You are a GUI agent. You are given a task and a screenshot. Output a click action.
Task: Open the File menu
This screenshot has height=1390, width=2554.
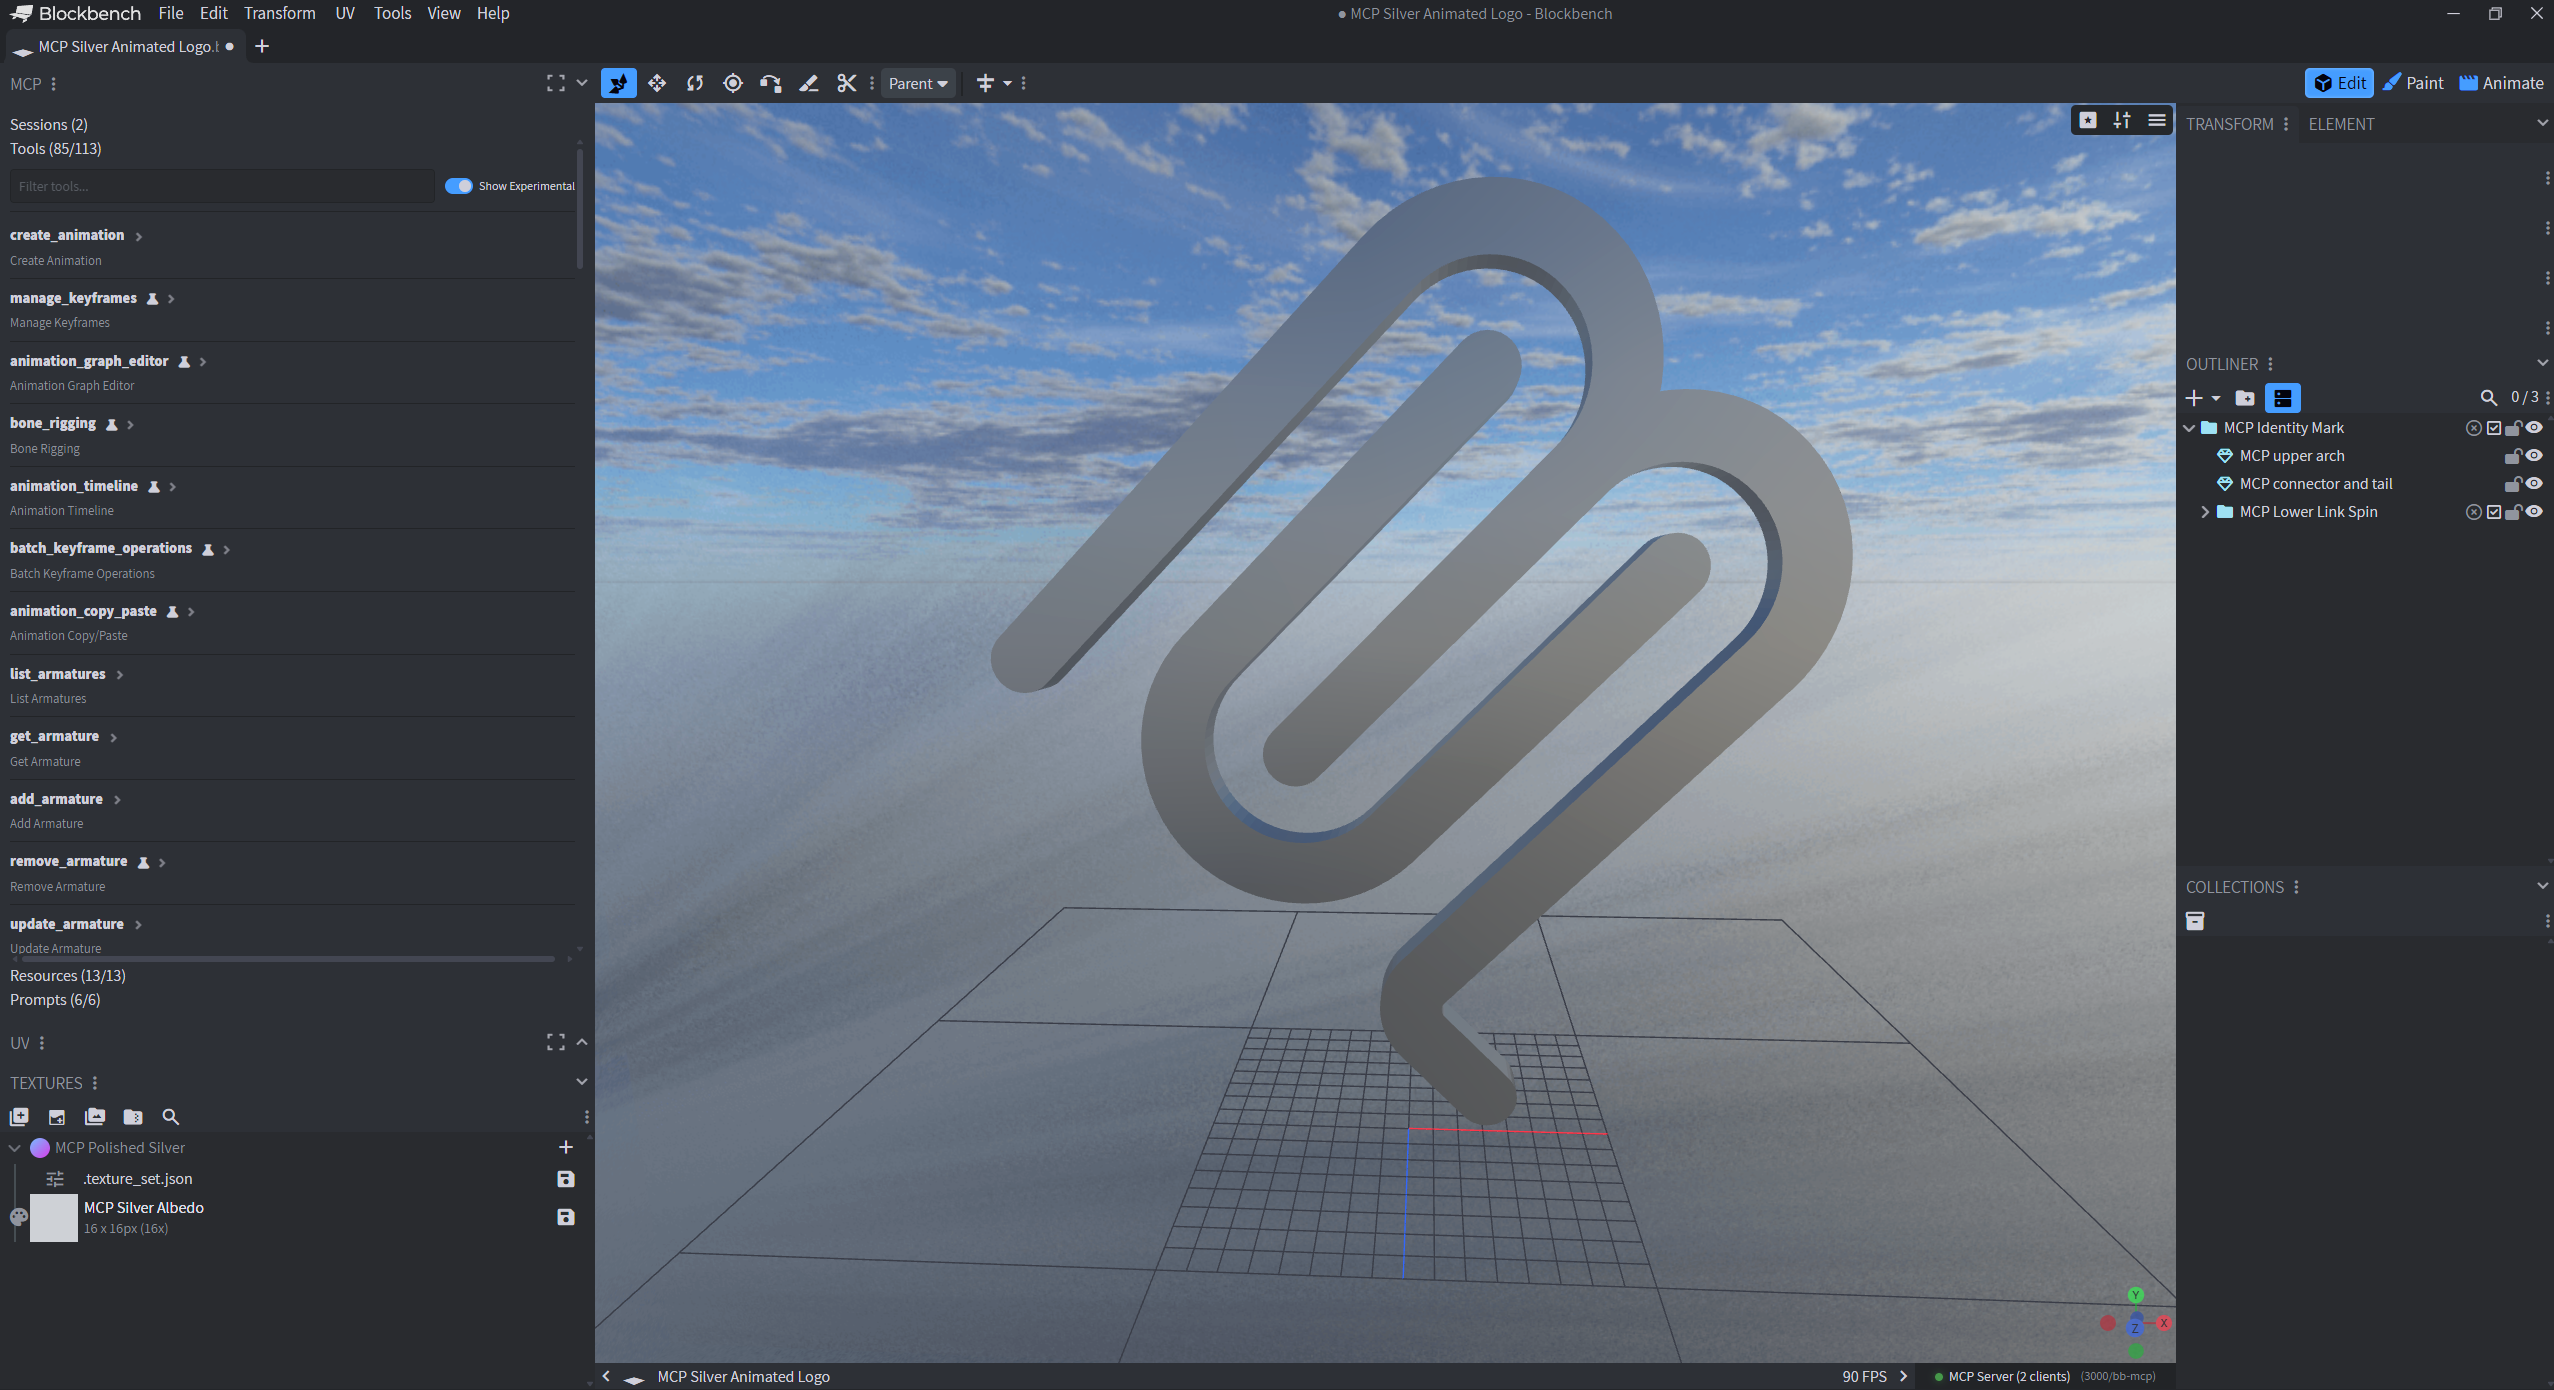point(171,13)
